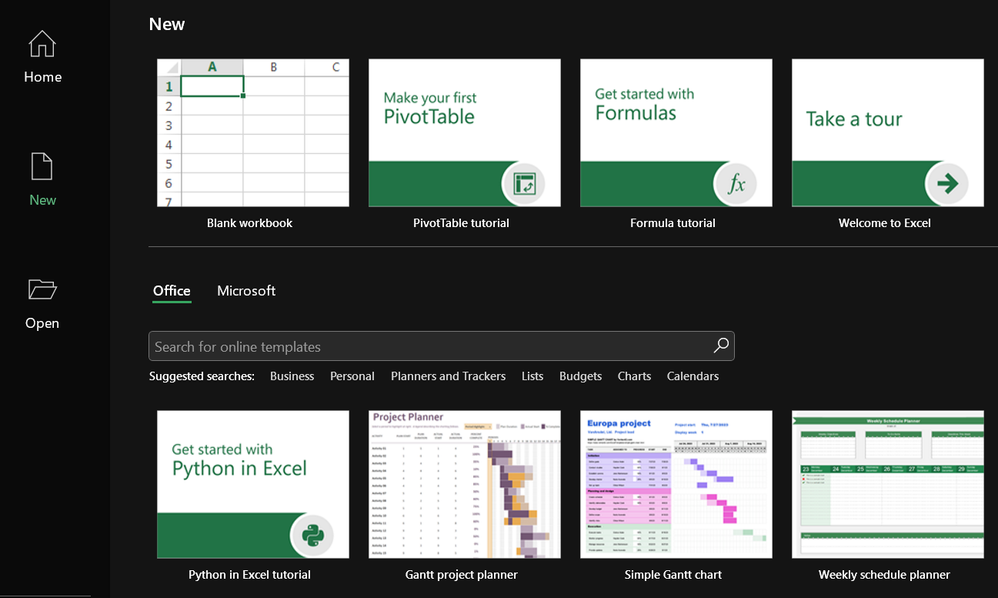Open the Welcome to Excel tour
This screenshot has height=598, width=998.
click(x=888, y=133)
